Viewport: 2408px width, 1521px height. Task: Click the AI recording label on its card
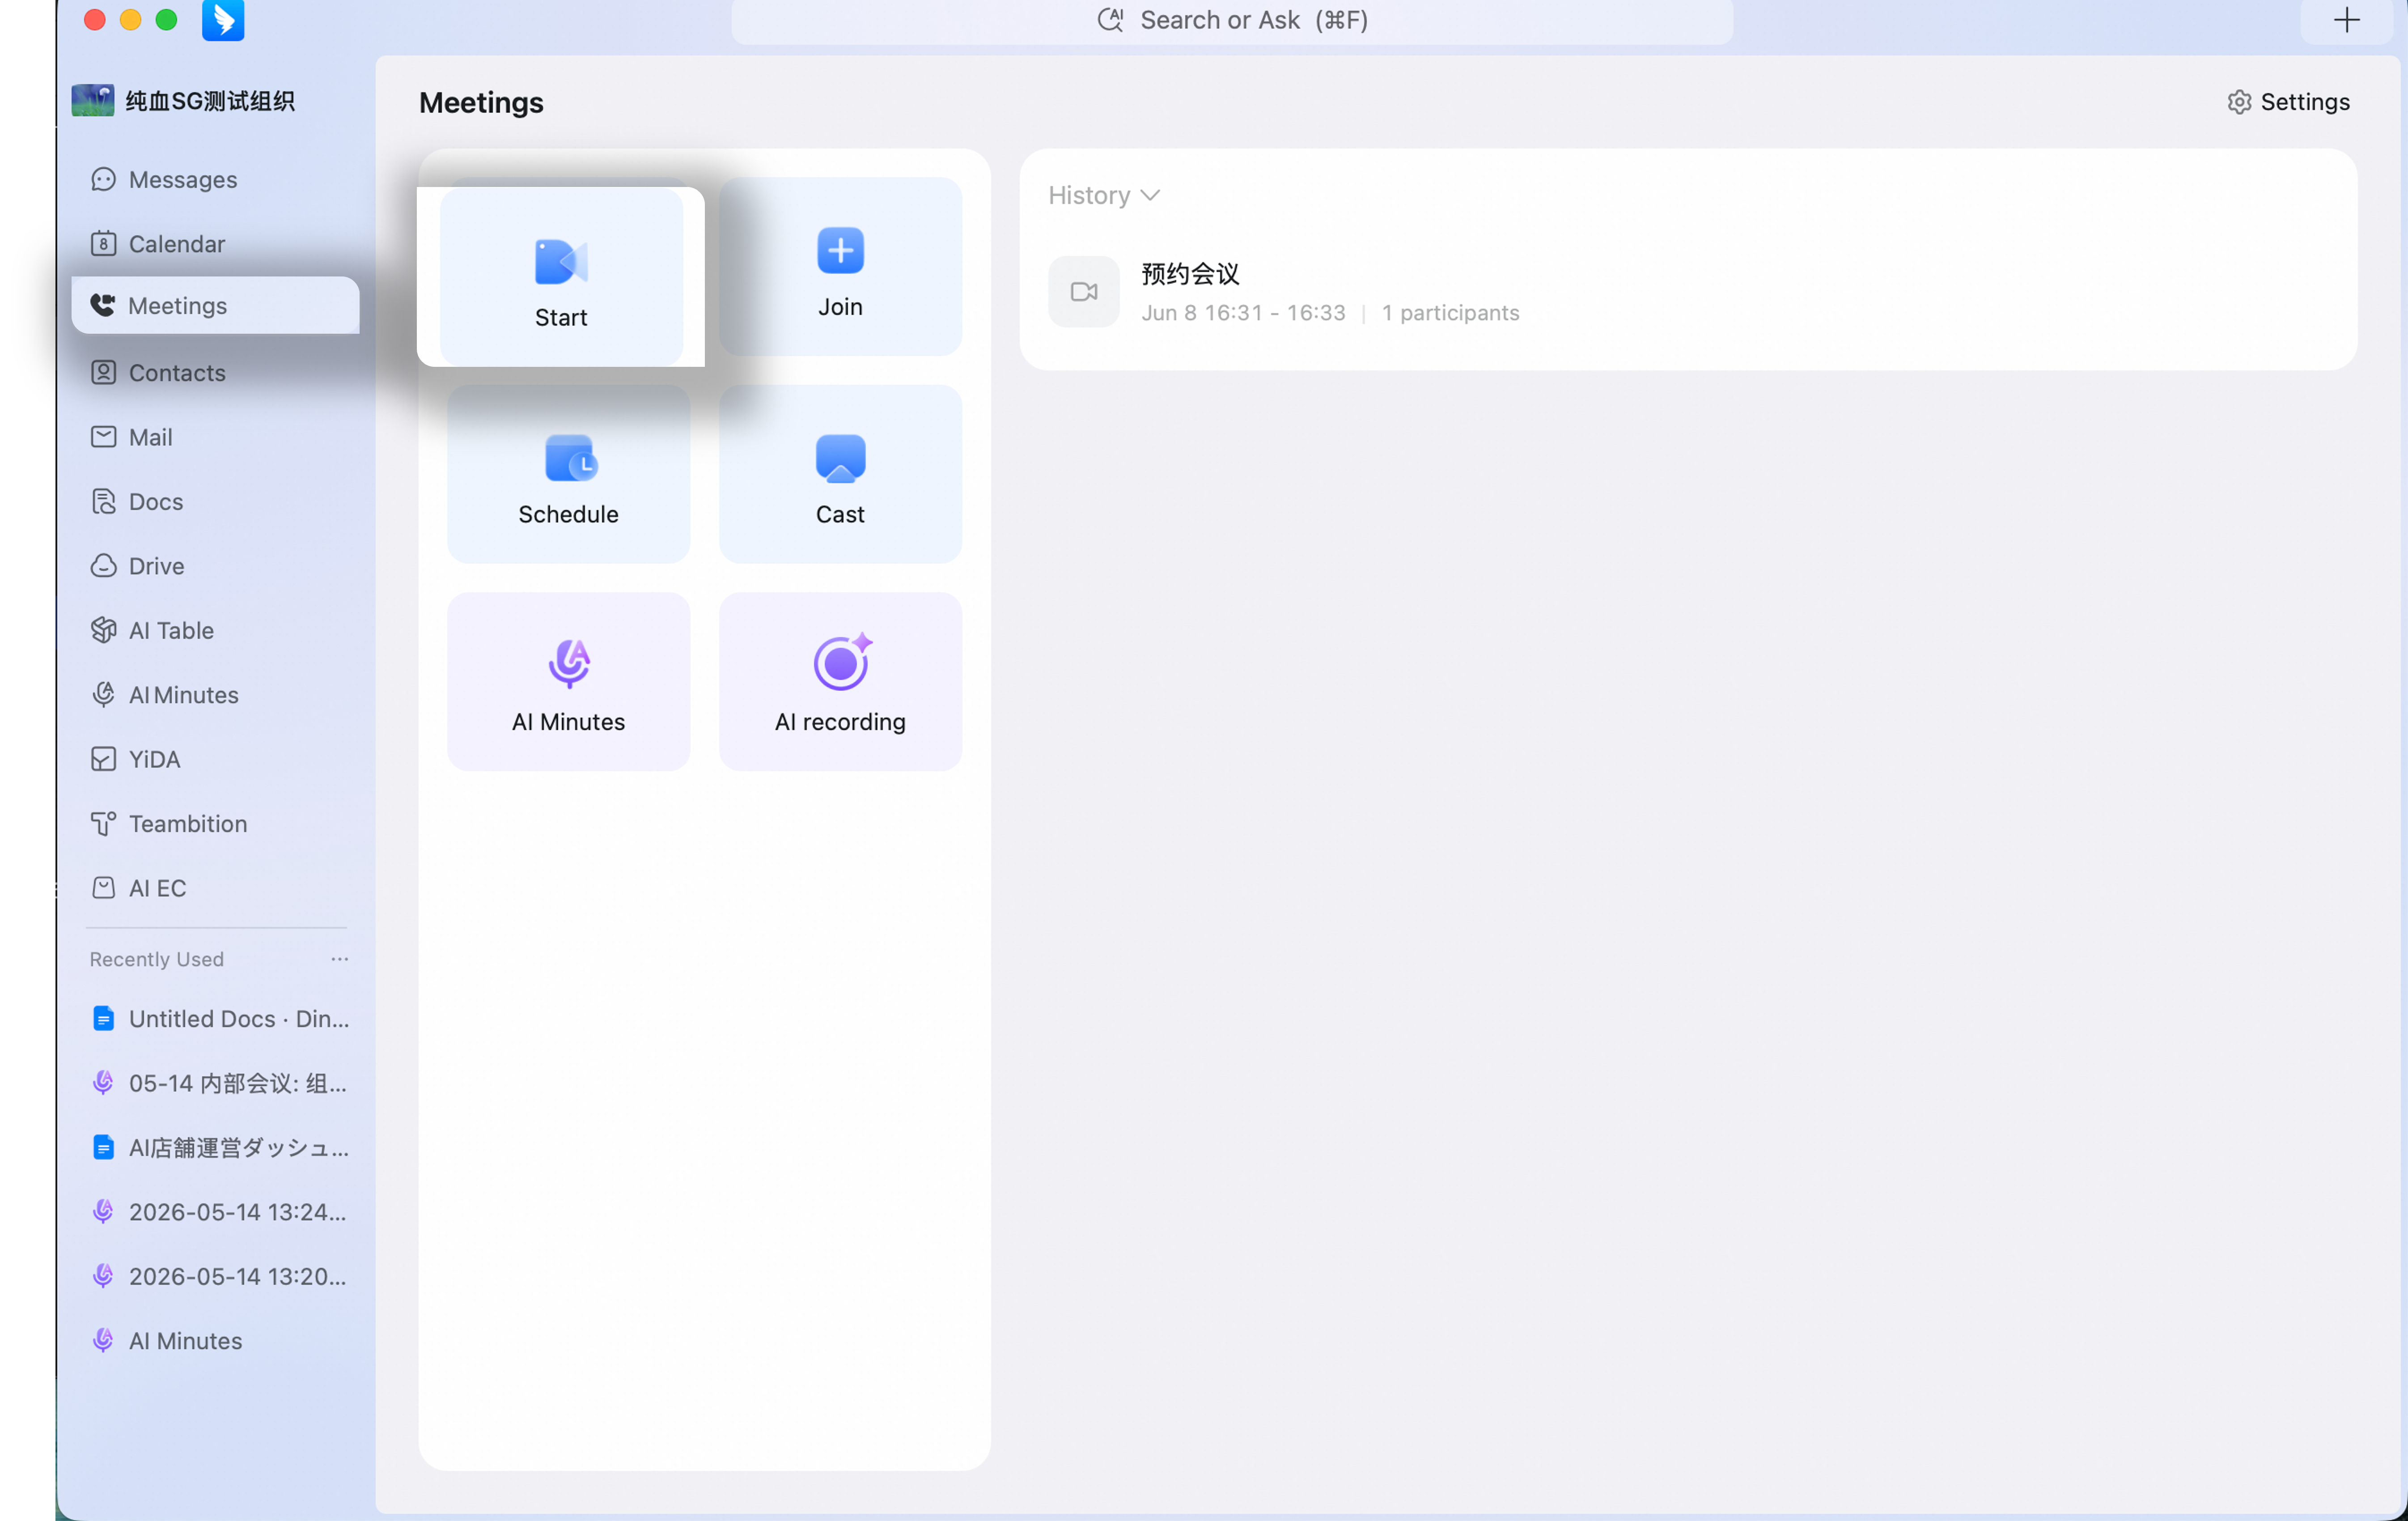(840, 722)
